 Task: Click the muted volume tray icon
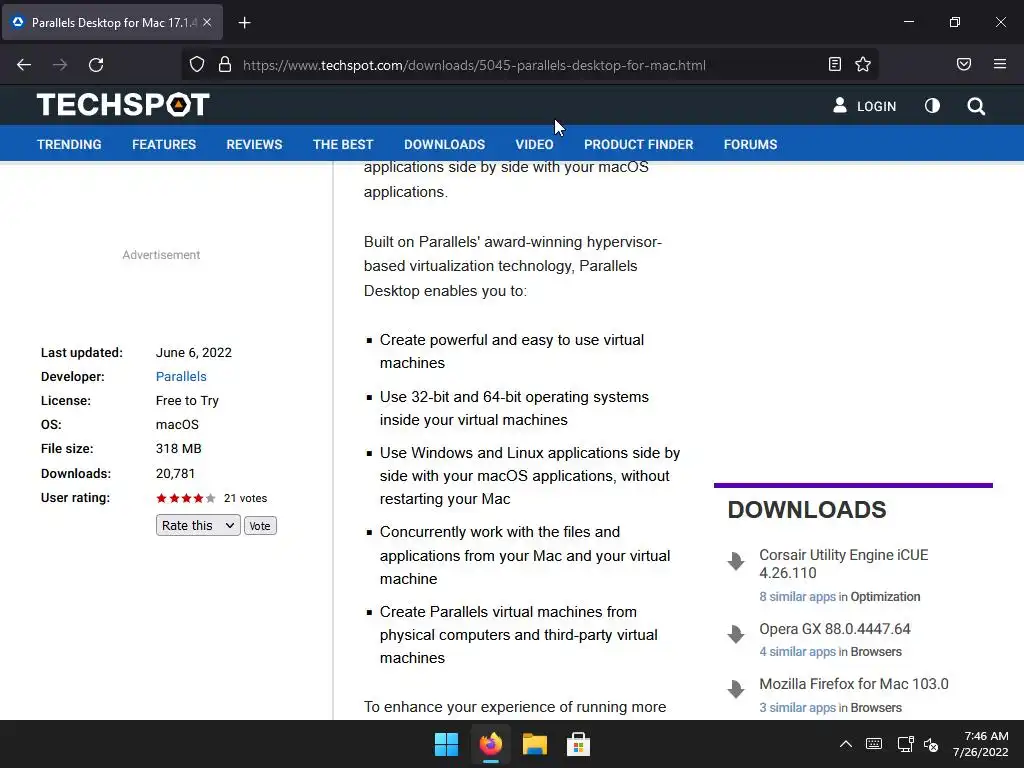[x=931, y=744]
